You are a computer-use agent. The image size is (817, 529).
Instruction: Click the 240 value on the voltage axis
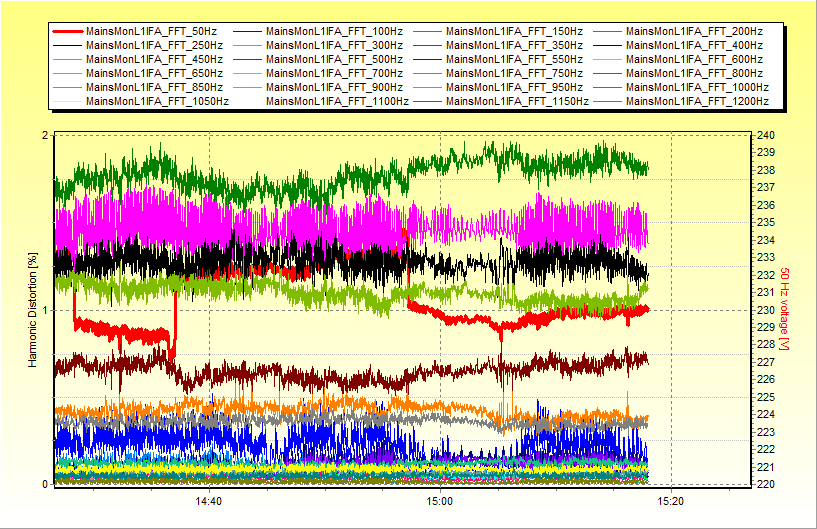coord(765,135)
